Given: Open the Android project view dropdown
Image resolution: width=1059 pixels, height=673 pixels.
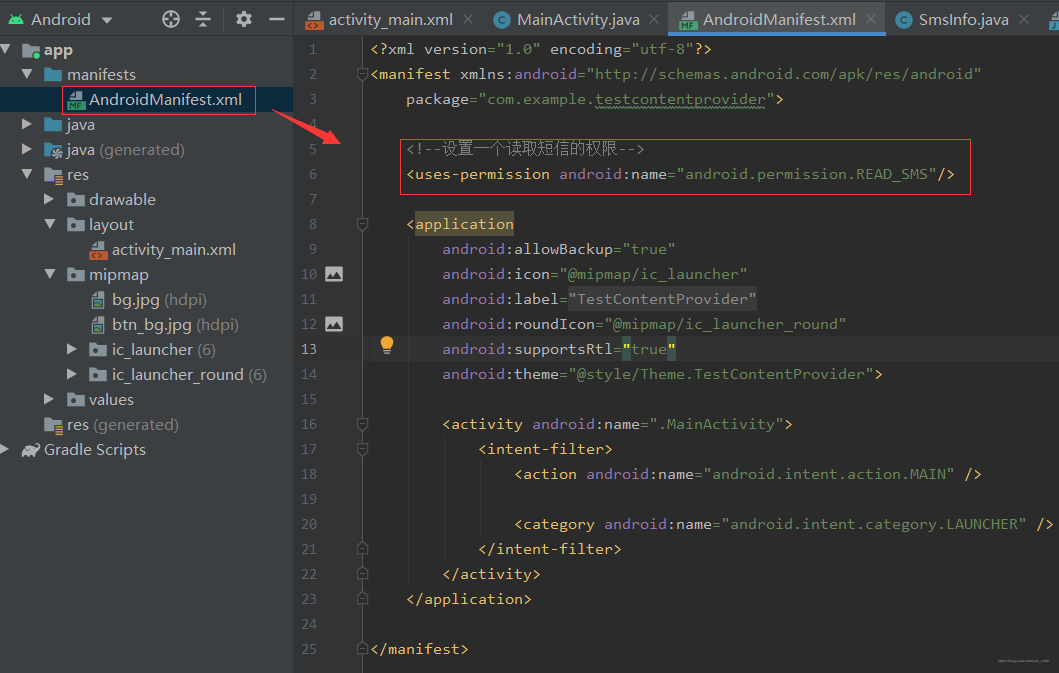Looking at the screenshot, I should pyautogui.click(x=107, y=20).
